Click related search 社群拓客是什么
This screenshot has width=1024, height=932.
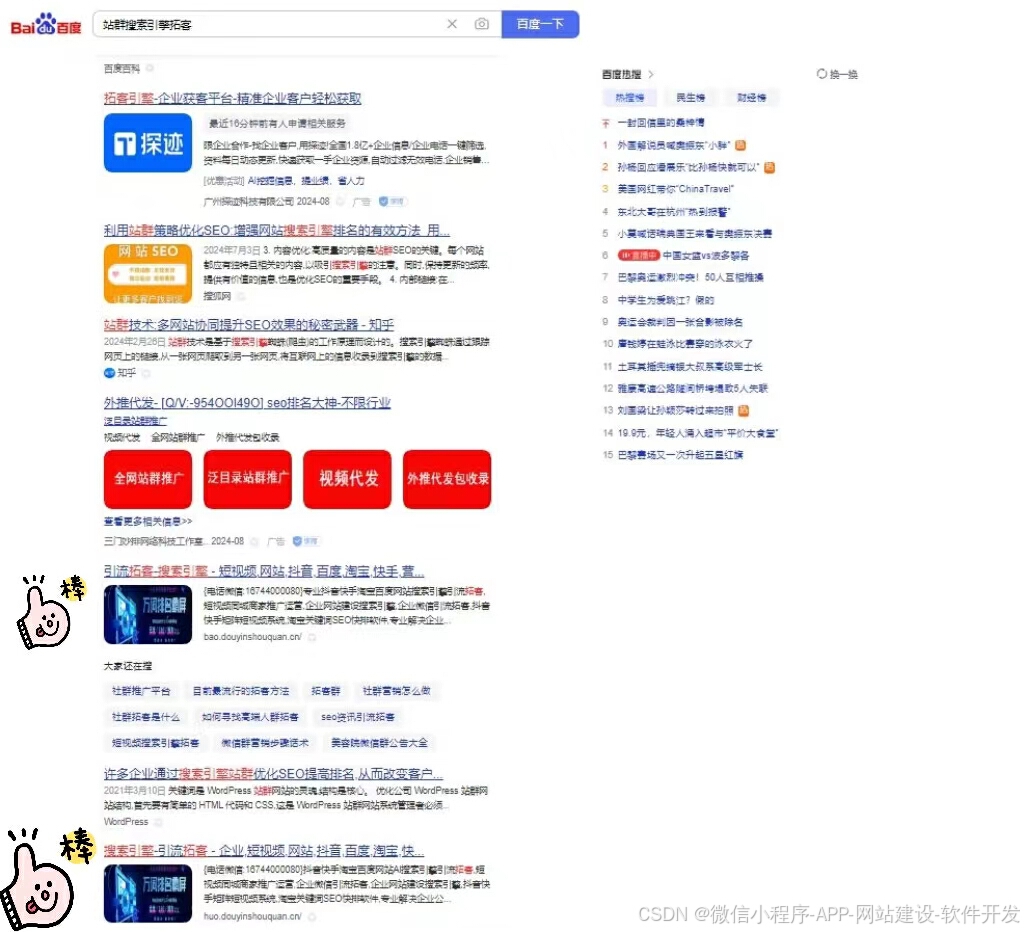[146, 717]
